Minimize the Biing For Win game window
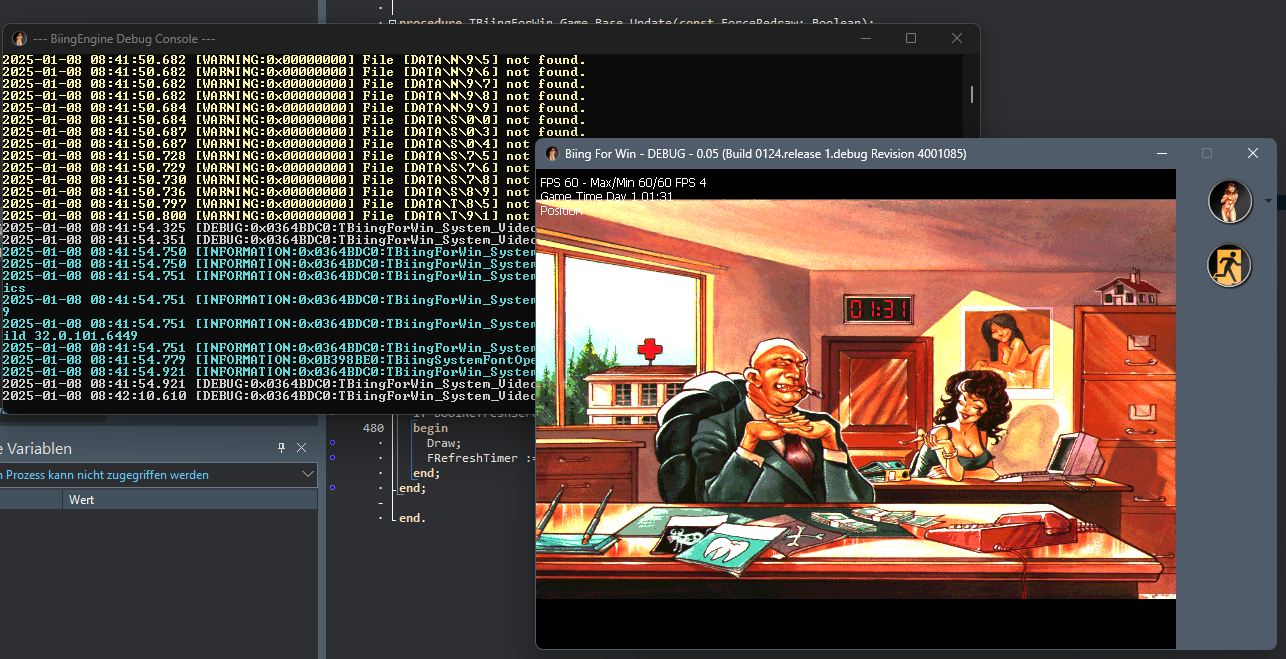1286x659 pixels. point(1162,153)
